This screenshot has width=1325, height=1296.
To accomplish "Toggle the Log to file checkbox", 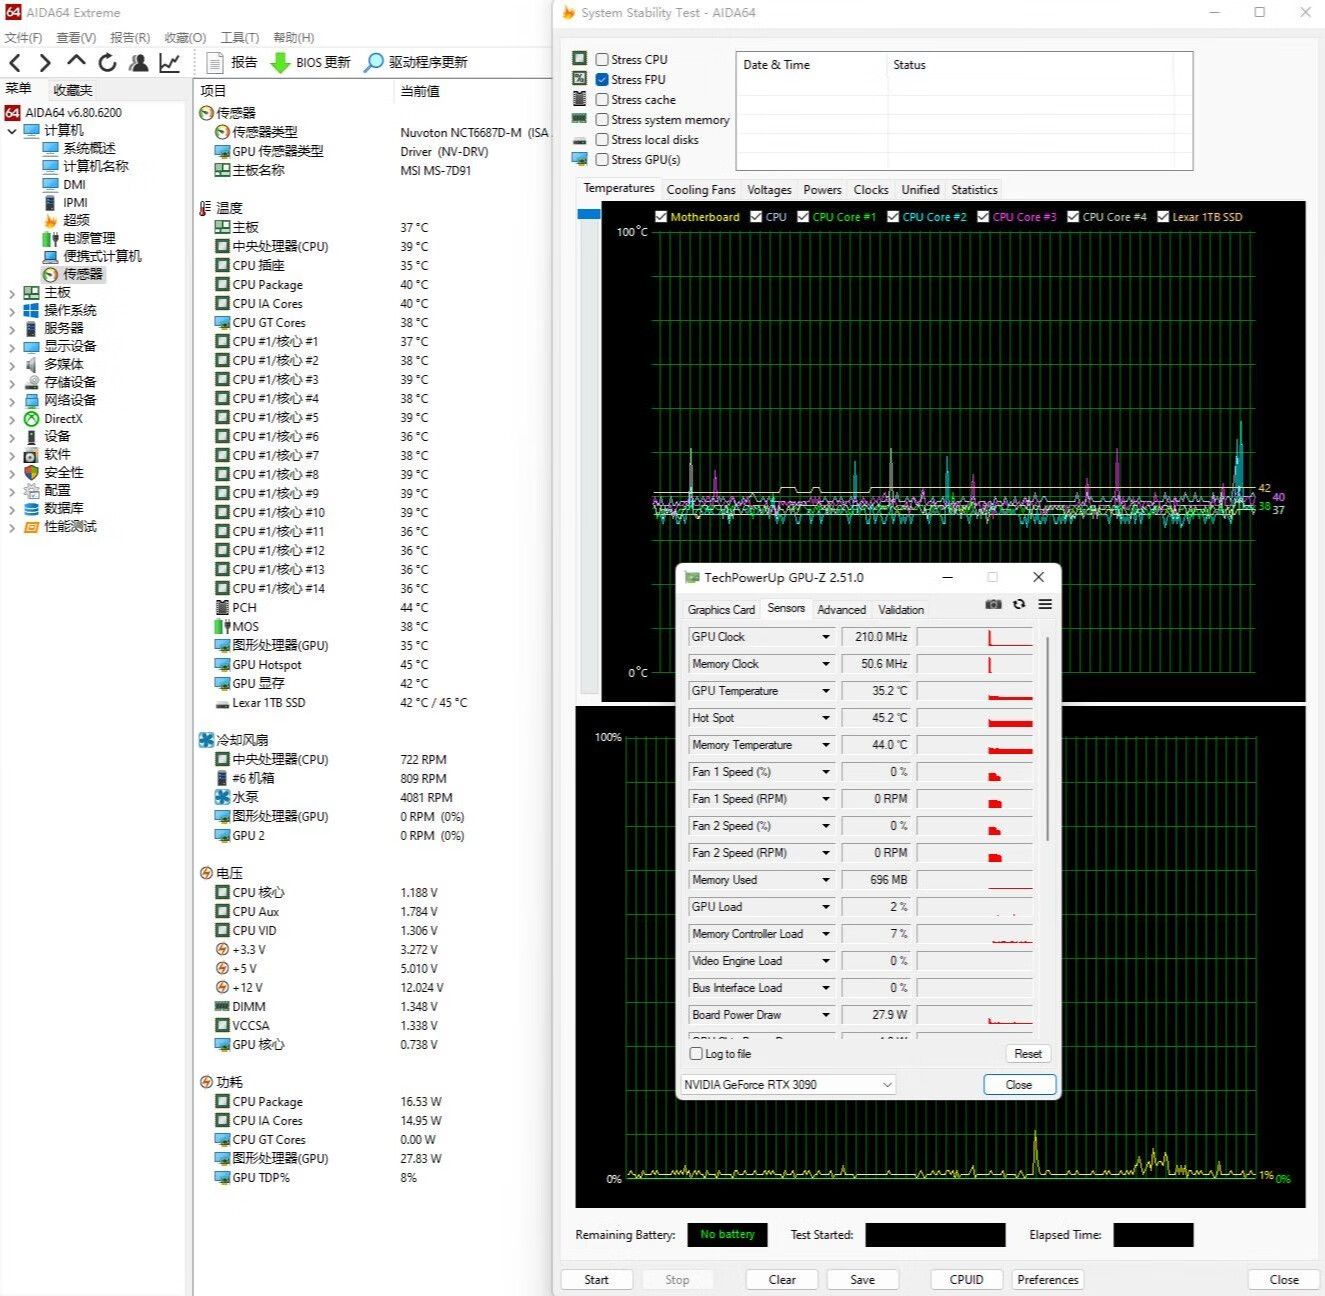I will 696,1054.
